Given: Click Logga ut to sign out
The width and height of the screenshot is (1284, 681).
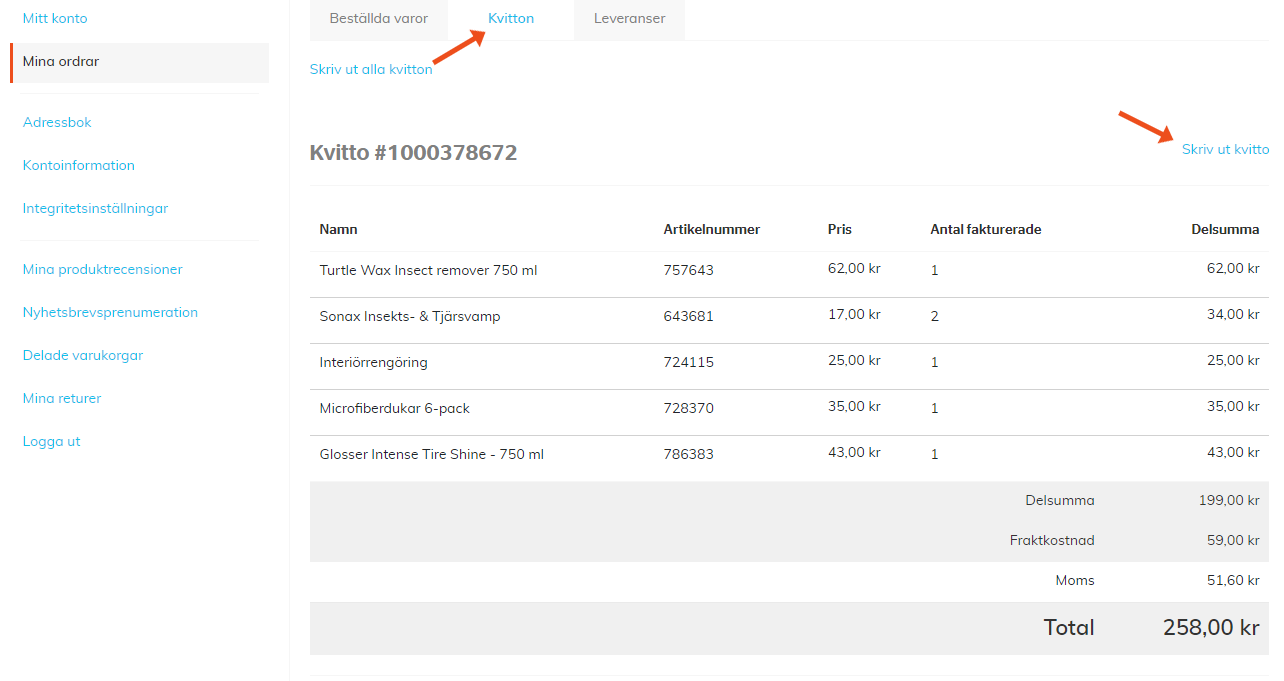Looking at the screenshot, I should 51,441.
